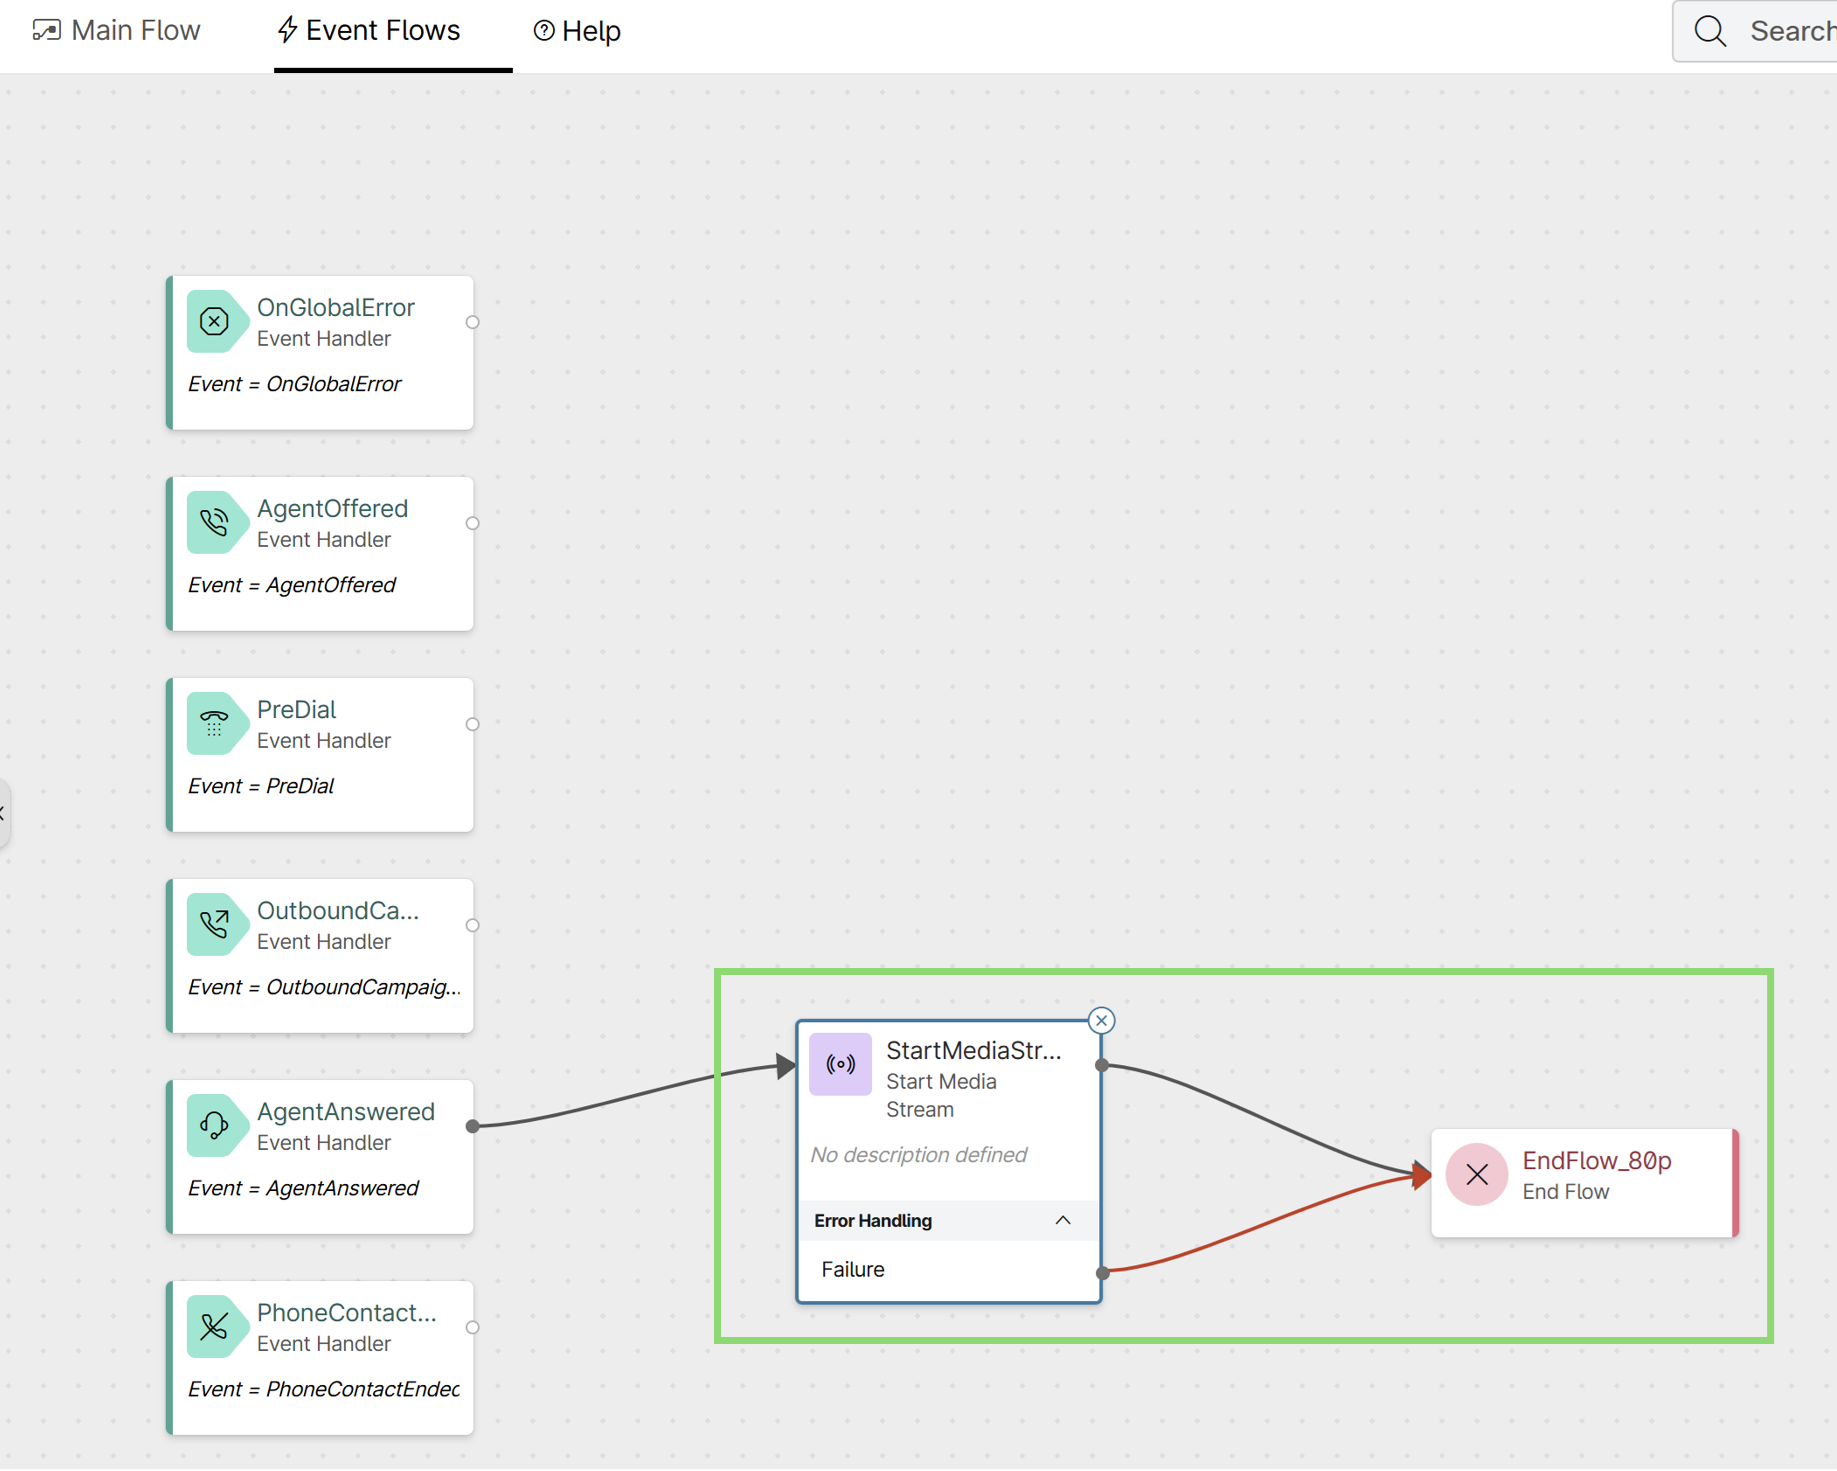This screenshot has width=1837, height=1471.
Task: Select the EndFlow_80p node title
Action: 1596,1161
